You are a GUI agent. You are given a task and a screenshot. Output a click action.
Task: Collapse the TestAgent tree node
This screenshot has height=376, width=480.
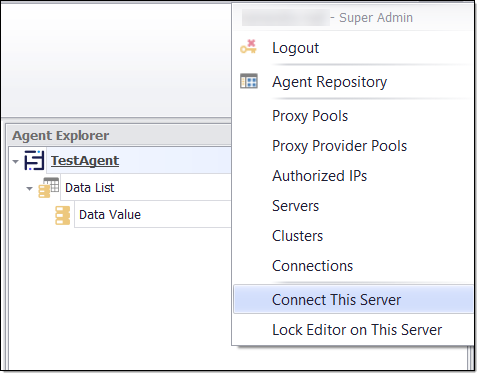coord(15,162)
